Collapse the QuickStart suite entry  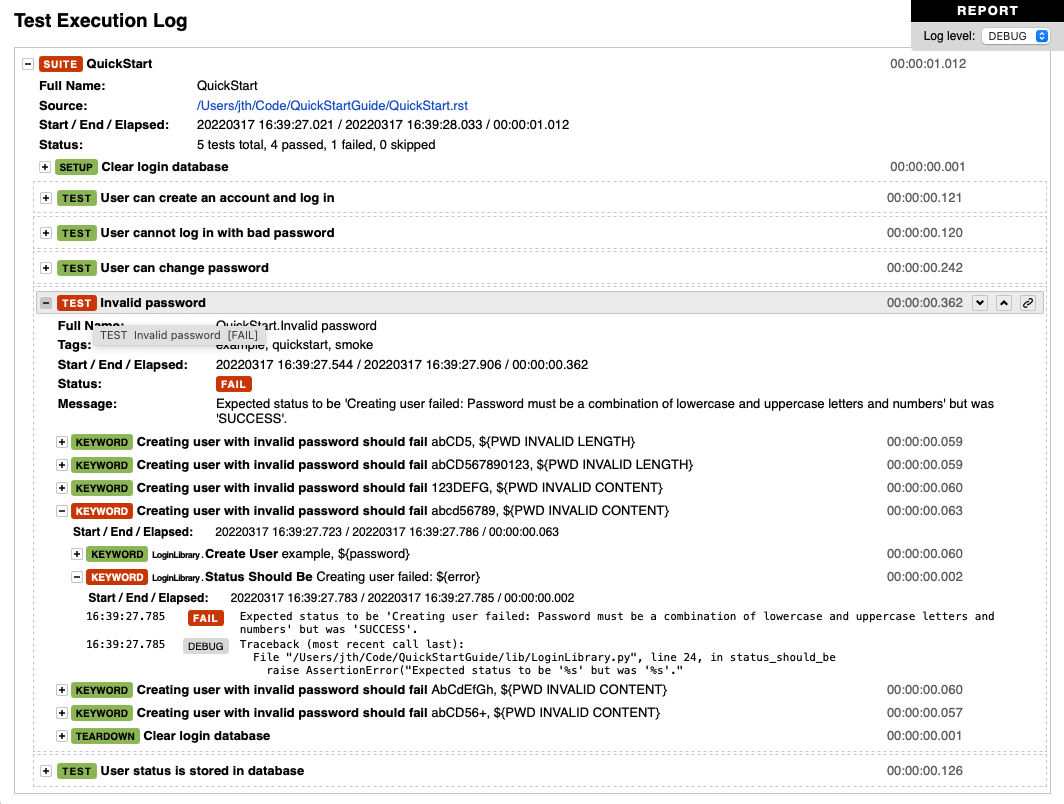(x=26, y=63)
